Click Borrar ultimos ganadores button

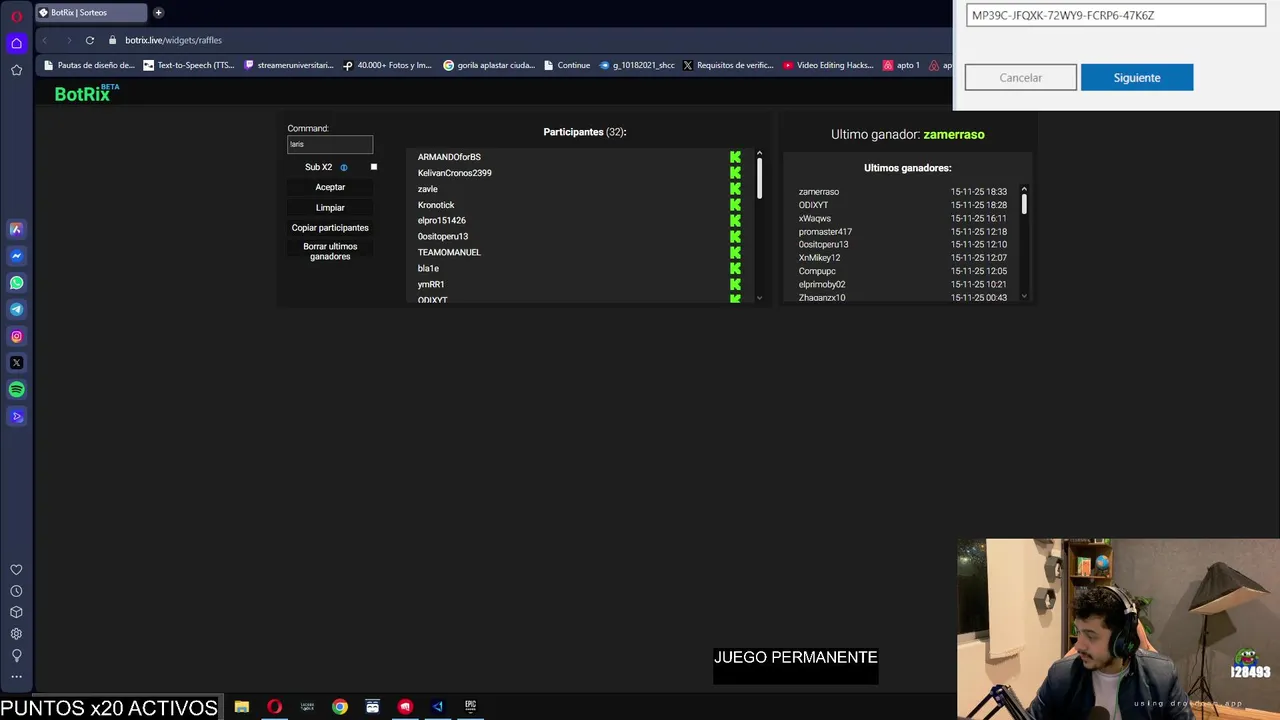tap(330, 251)
